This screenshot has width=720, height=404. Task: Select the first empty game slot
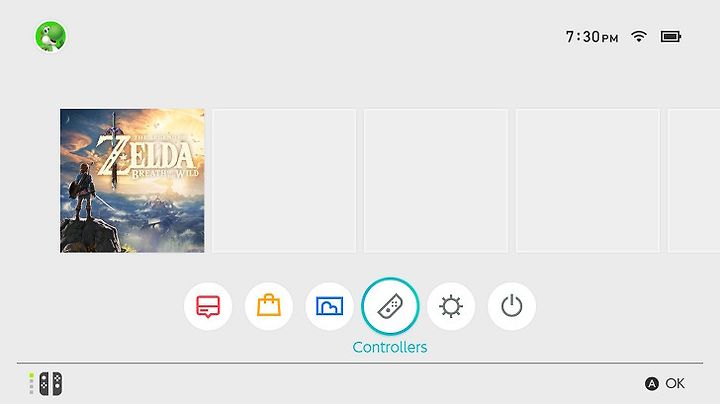284,181
